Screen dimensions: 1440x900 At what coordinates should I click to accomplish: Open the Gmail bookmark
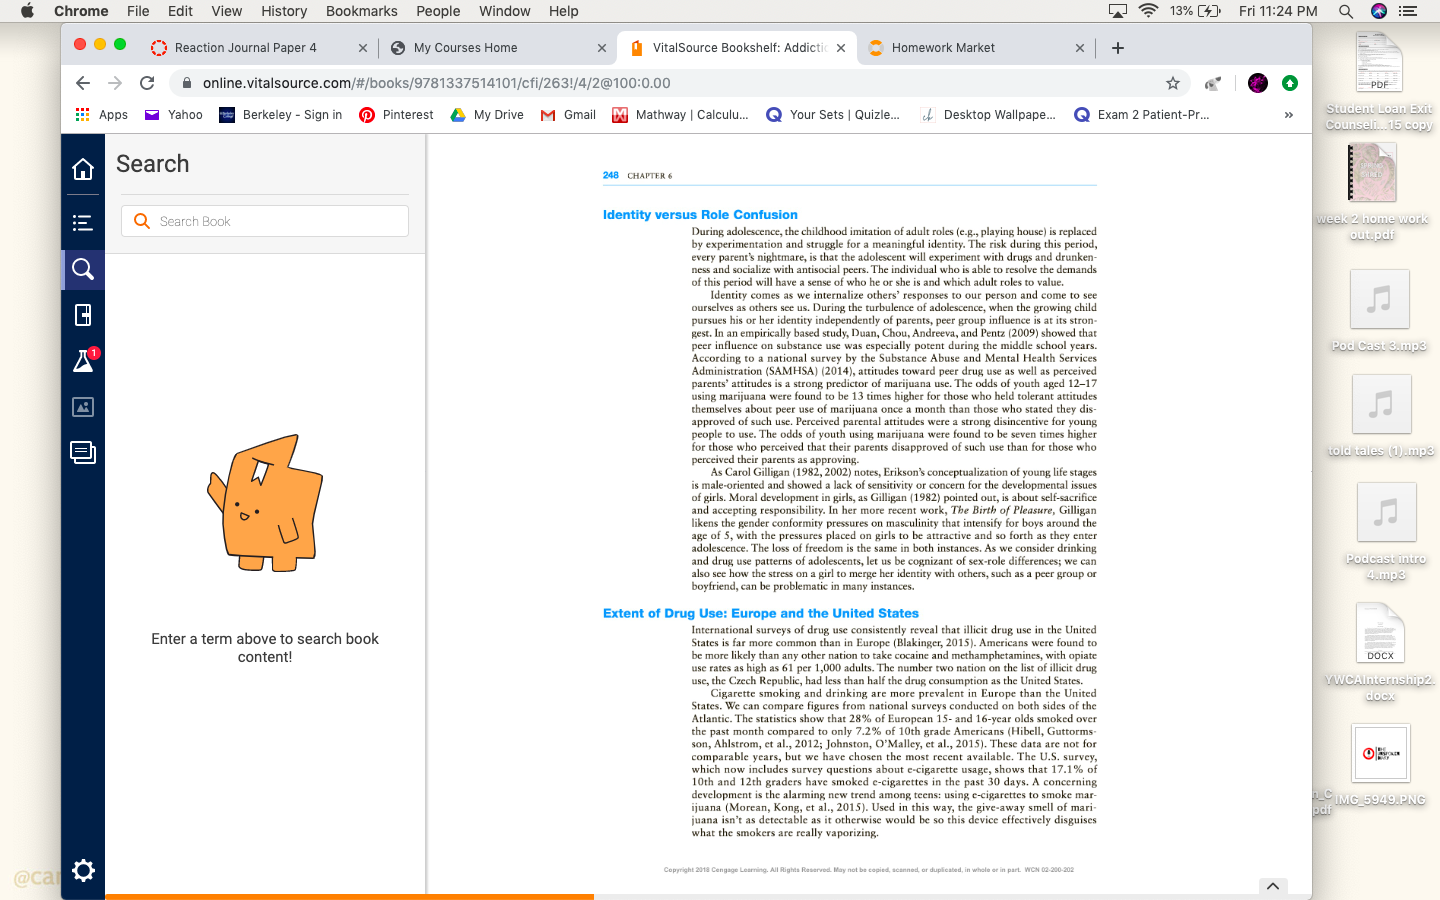(x=568, y=115)
